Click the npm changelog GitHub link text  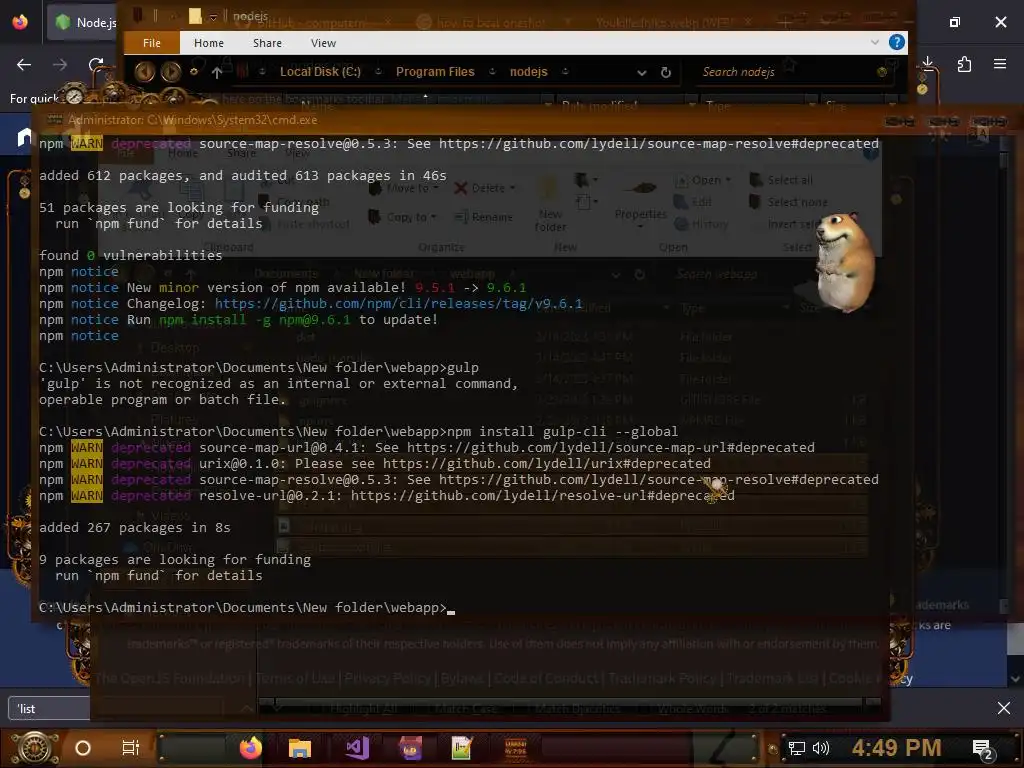click(398, 304)
